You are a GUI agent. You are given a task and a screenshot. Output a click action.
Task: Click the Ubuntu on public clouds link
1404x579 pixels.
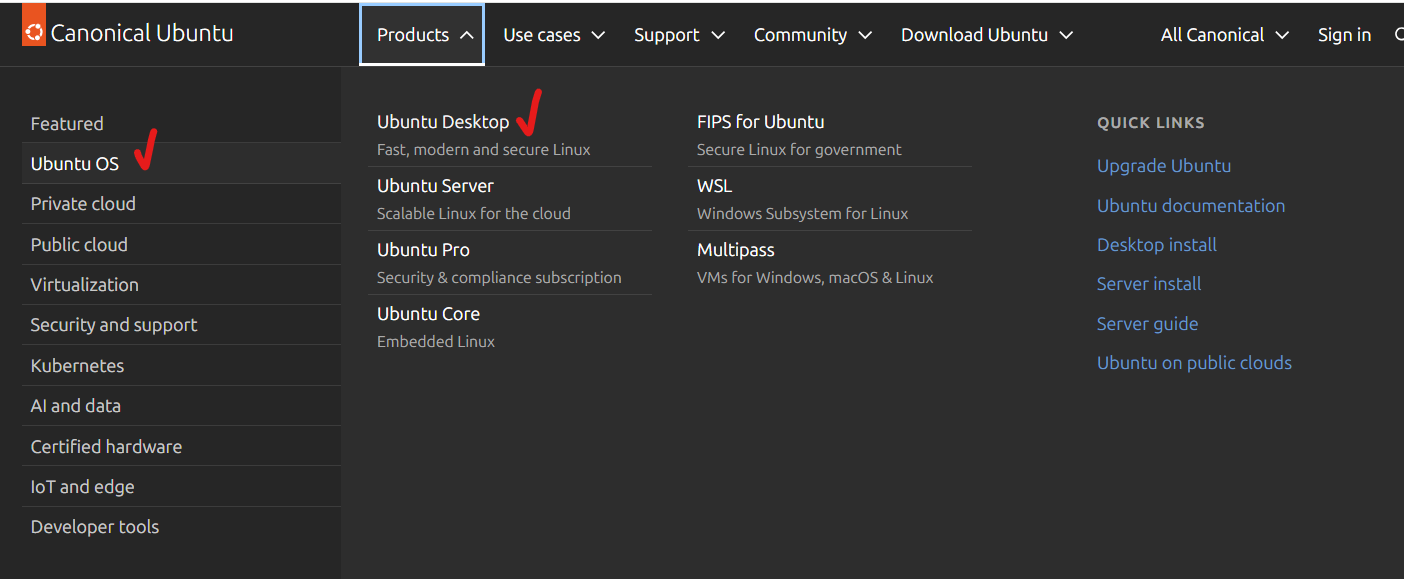1194,363
